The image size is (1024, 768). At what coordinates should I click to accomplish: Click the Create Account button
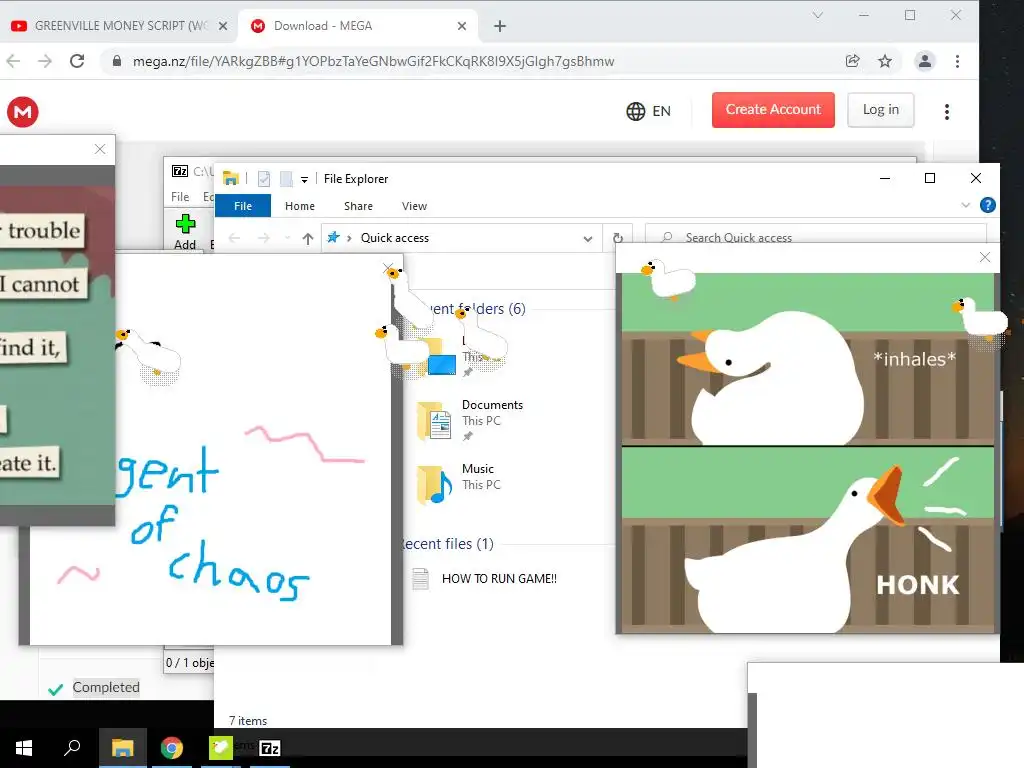[x=773, y=110]
